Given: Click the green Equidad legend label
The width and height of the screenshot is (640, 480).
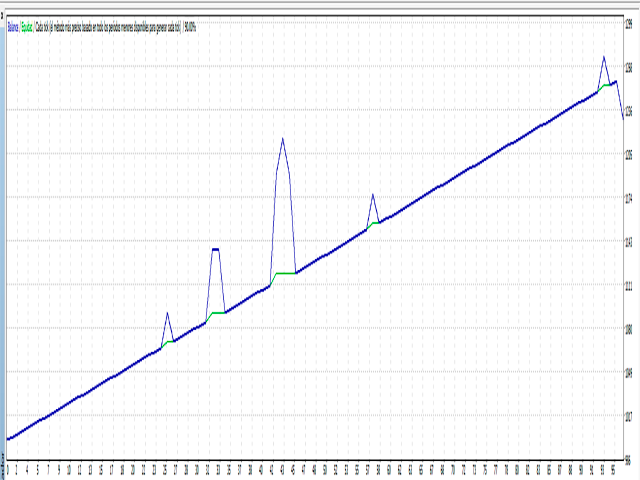Looking at the screenshot, I should tap(27, 27).
